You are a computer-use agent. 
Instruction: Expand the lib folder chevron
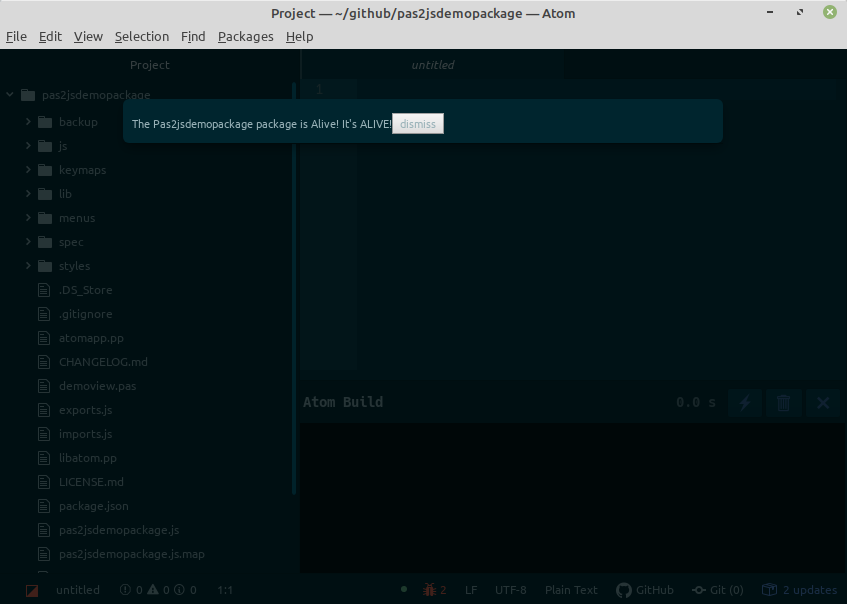[x=28, y=193]
